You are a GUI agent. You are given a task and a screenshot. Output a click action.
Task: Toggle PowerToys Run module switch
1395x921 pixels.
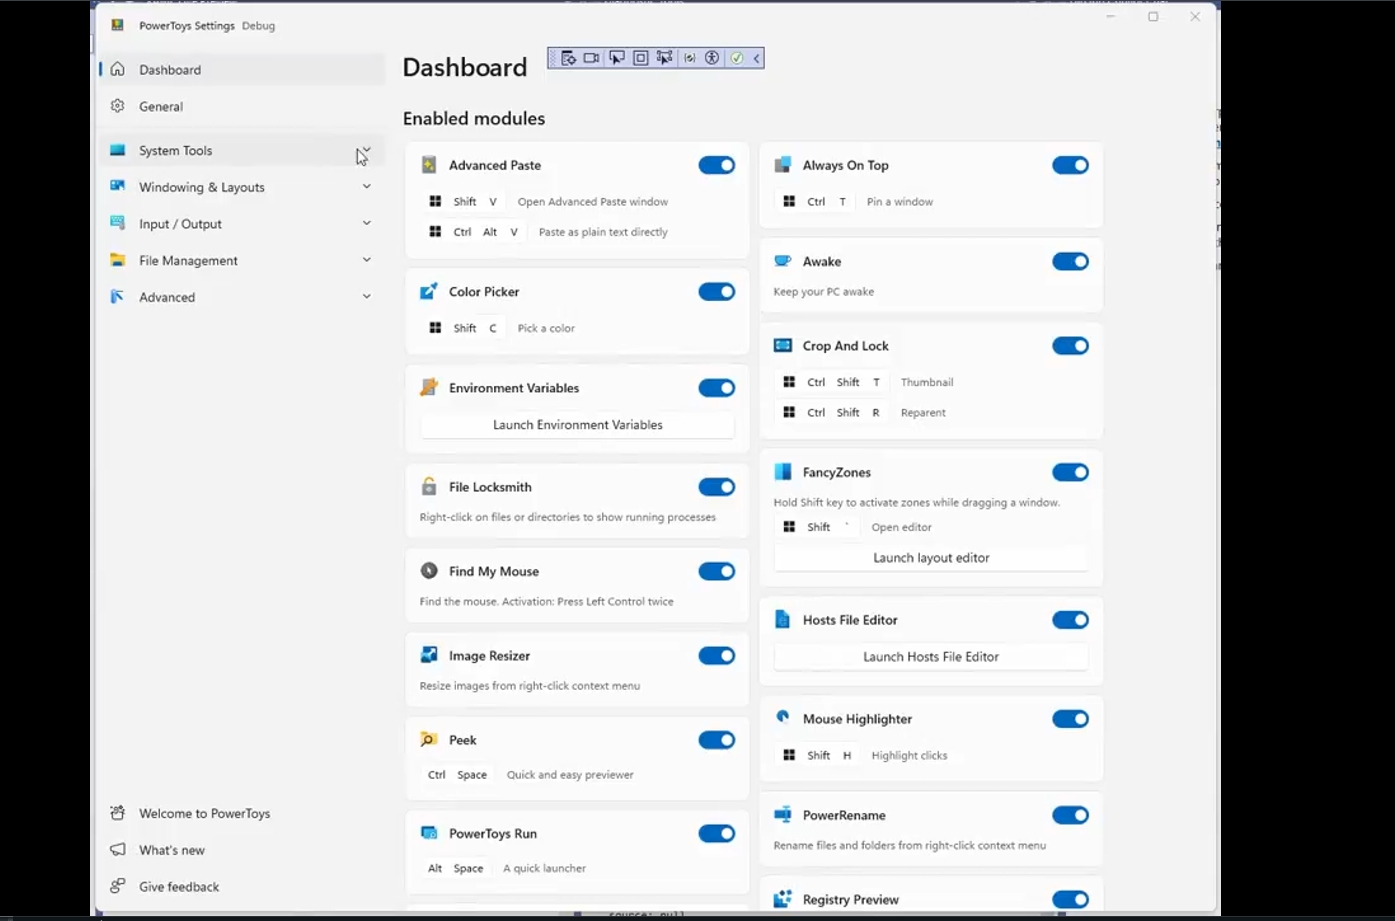[x=717, y=833]
